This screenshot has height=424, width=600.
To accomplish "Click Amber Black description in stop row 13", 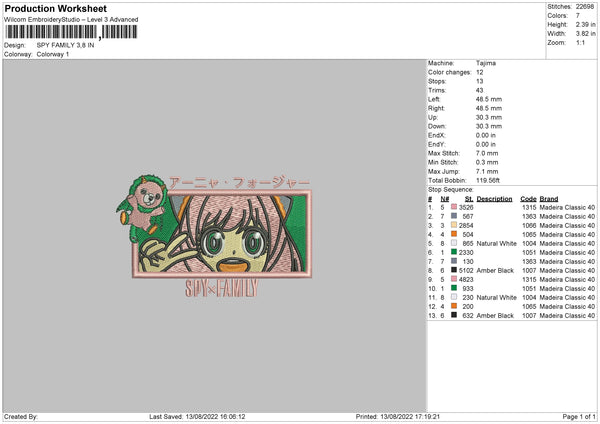I will coord(495,316).
